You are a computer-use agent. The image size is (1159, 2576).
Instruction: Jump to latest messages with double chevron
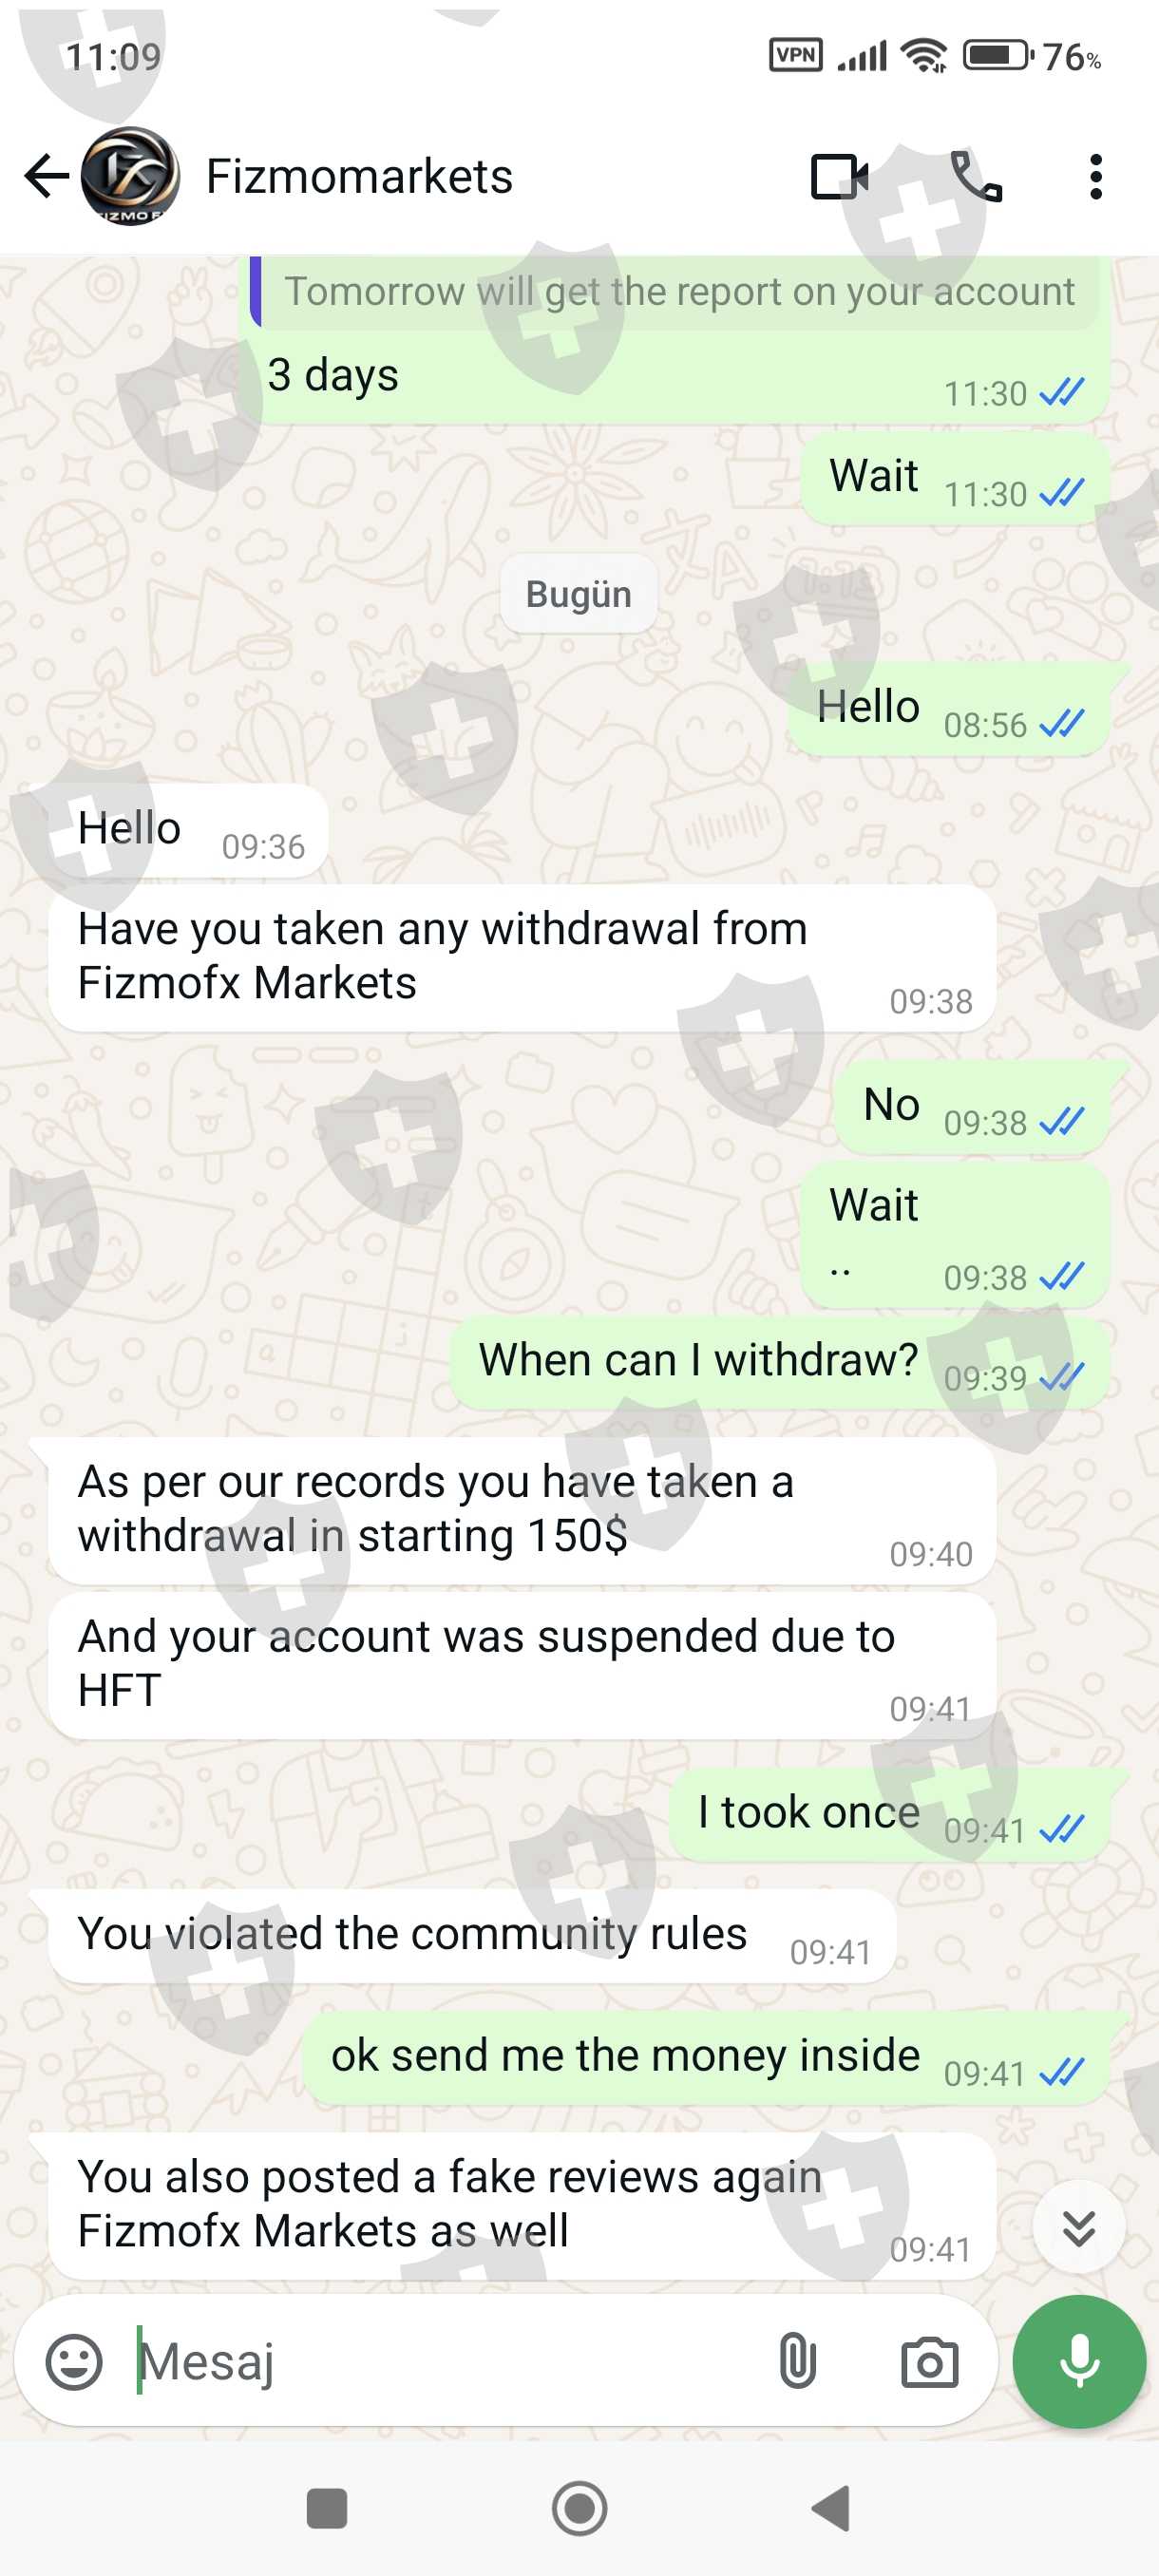tap(1078, 2228)
